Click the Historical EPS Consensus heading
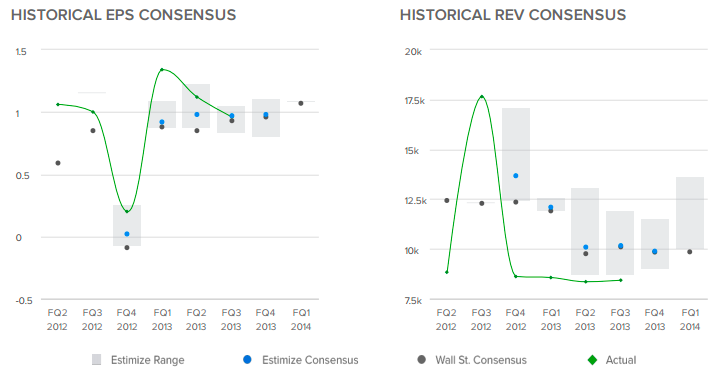The image size is (709, 372). 123,15
